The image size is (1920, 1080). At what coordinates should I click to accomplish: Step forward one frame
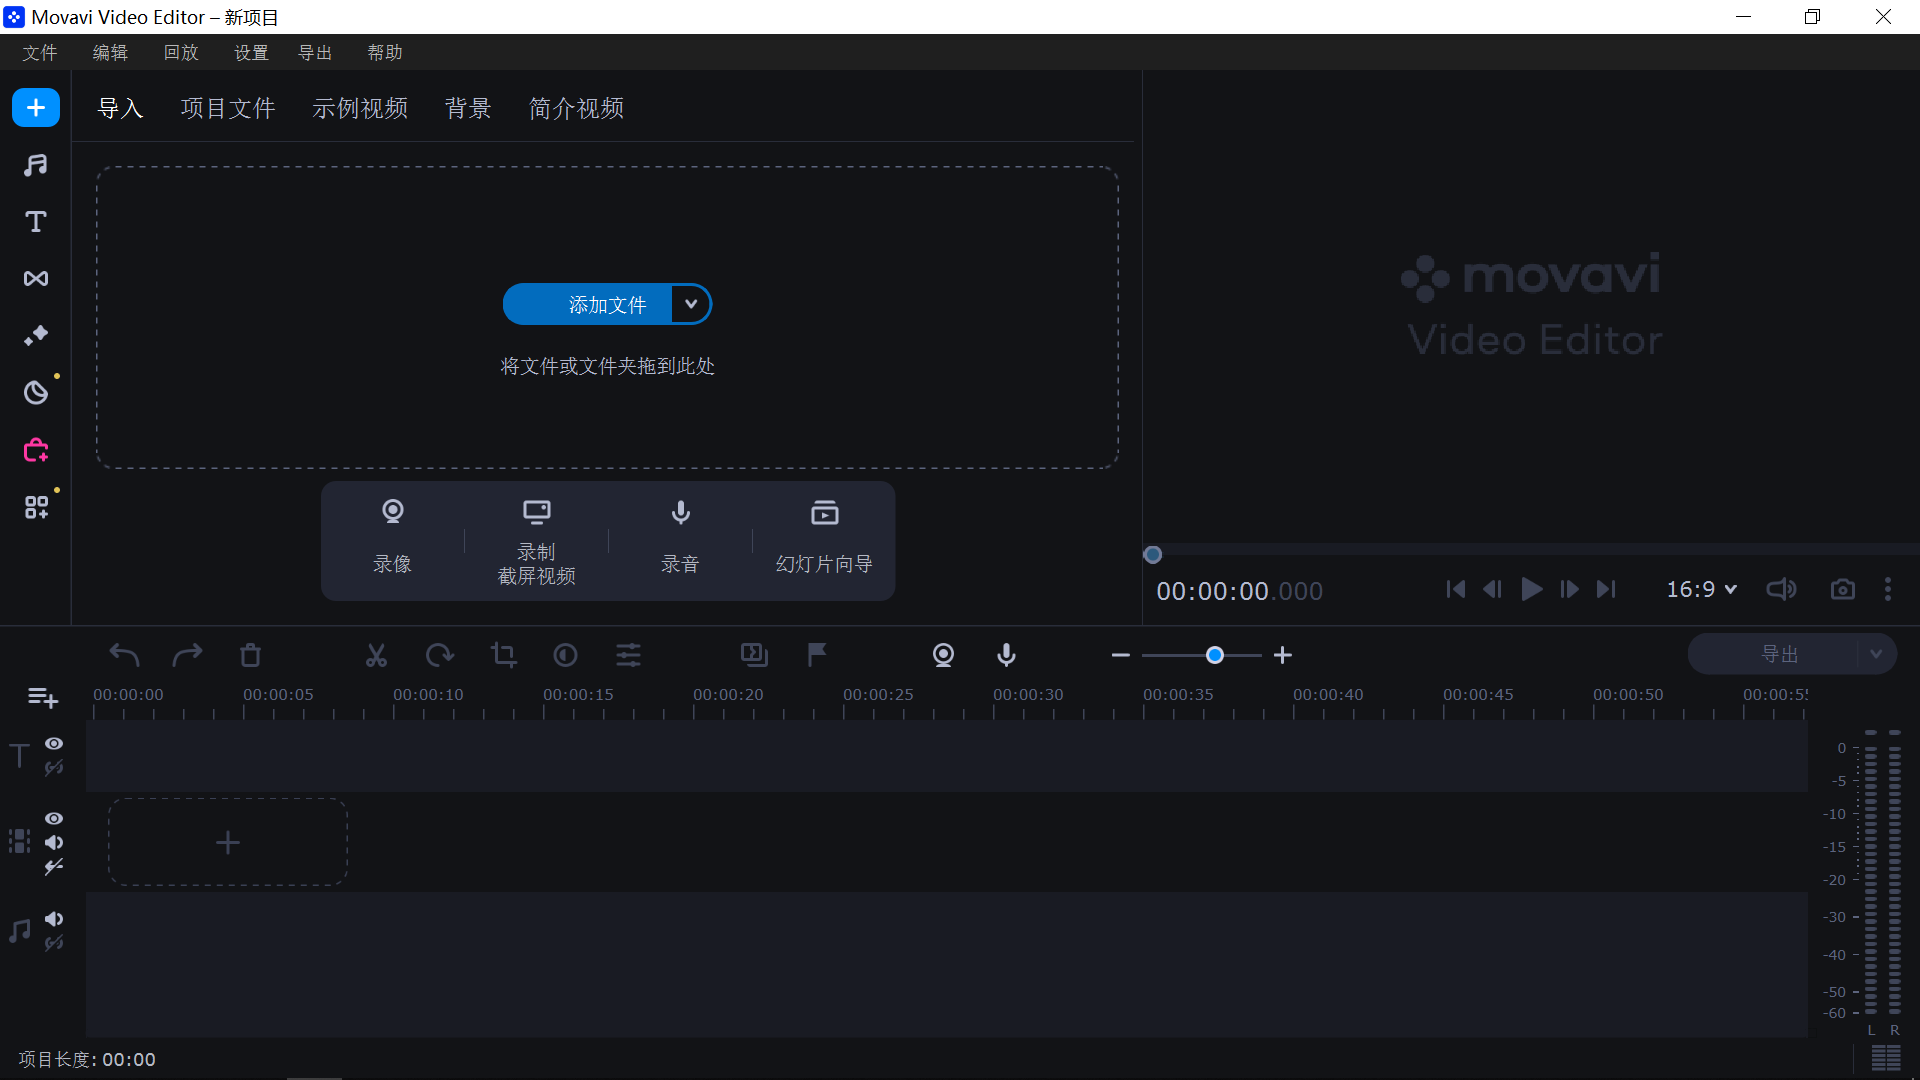coord(1569,590)
